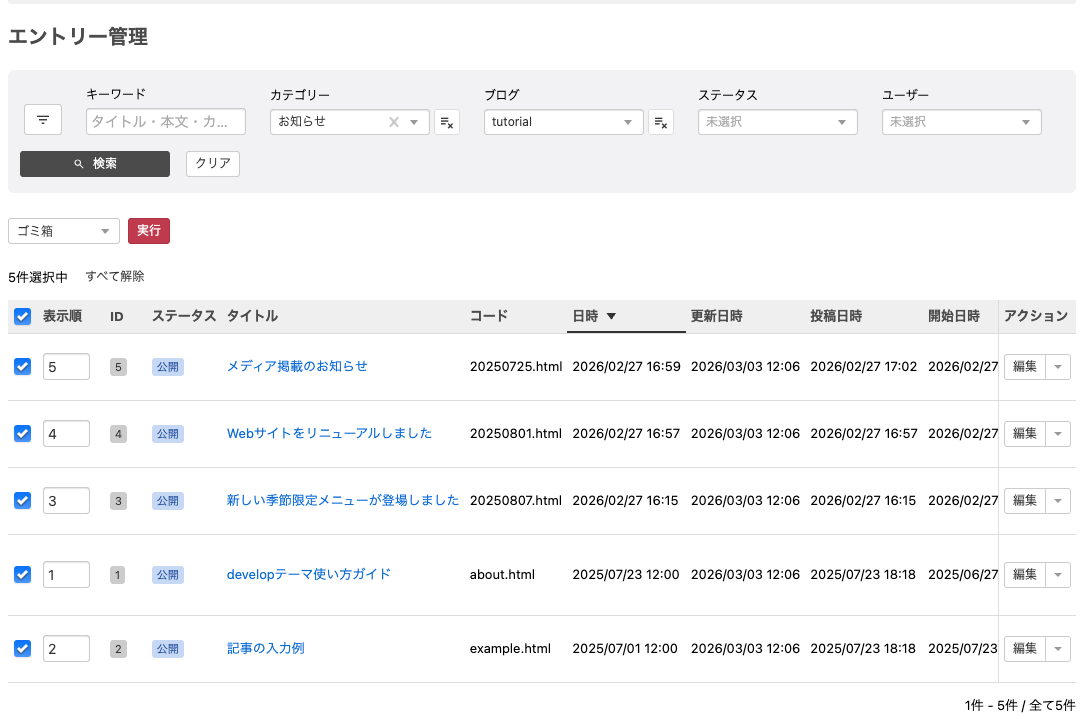
Task: Sort by 更新日時 column header
Action: pyautogui.click(x=717, y=316)
